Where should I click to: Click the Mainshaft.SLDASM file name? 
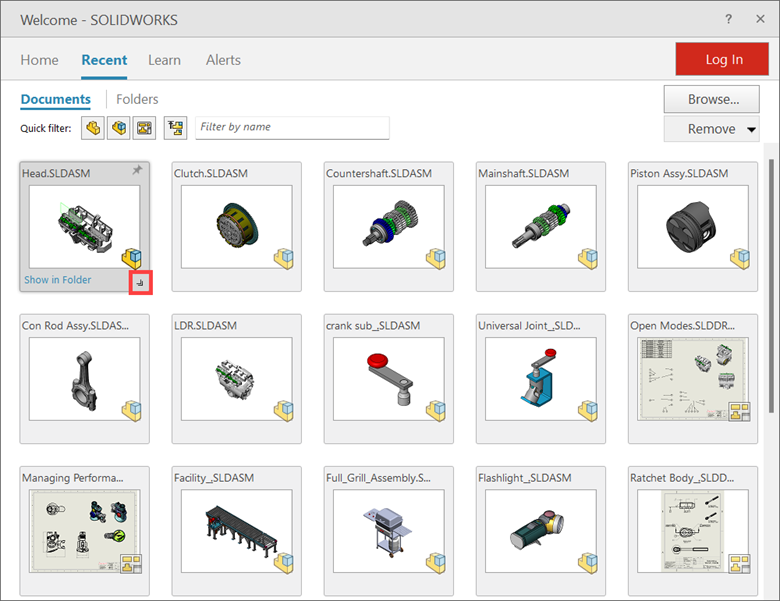524,173
